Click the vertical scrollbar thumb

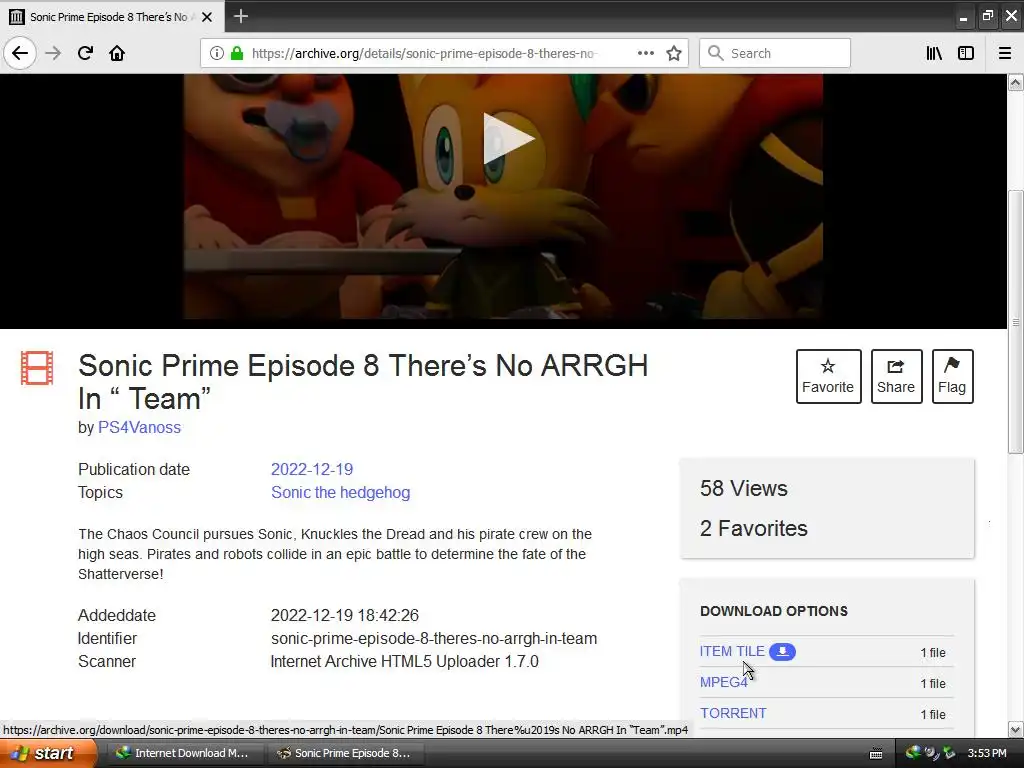click(1016, 321)
